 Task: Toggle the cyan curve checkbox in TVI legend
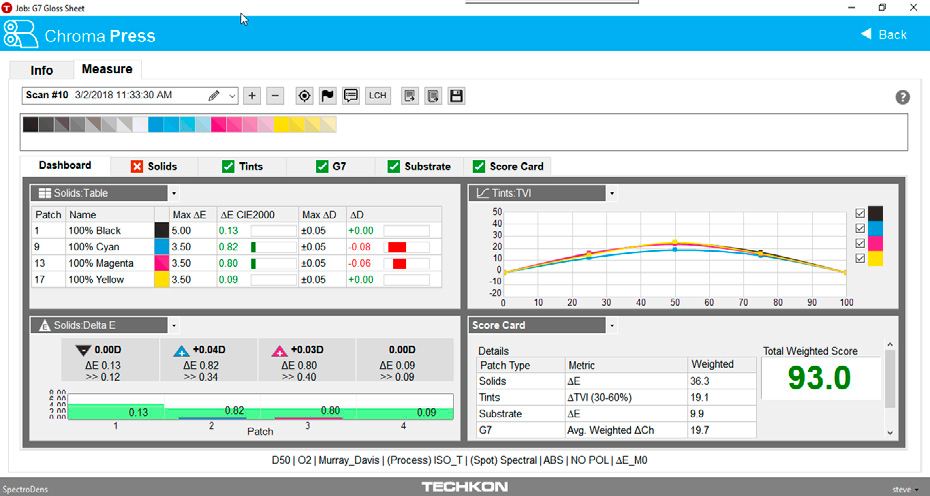(x=860, y=228)
